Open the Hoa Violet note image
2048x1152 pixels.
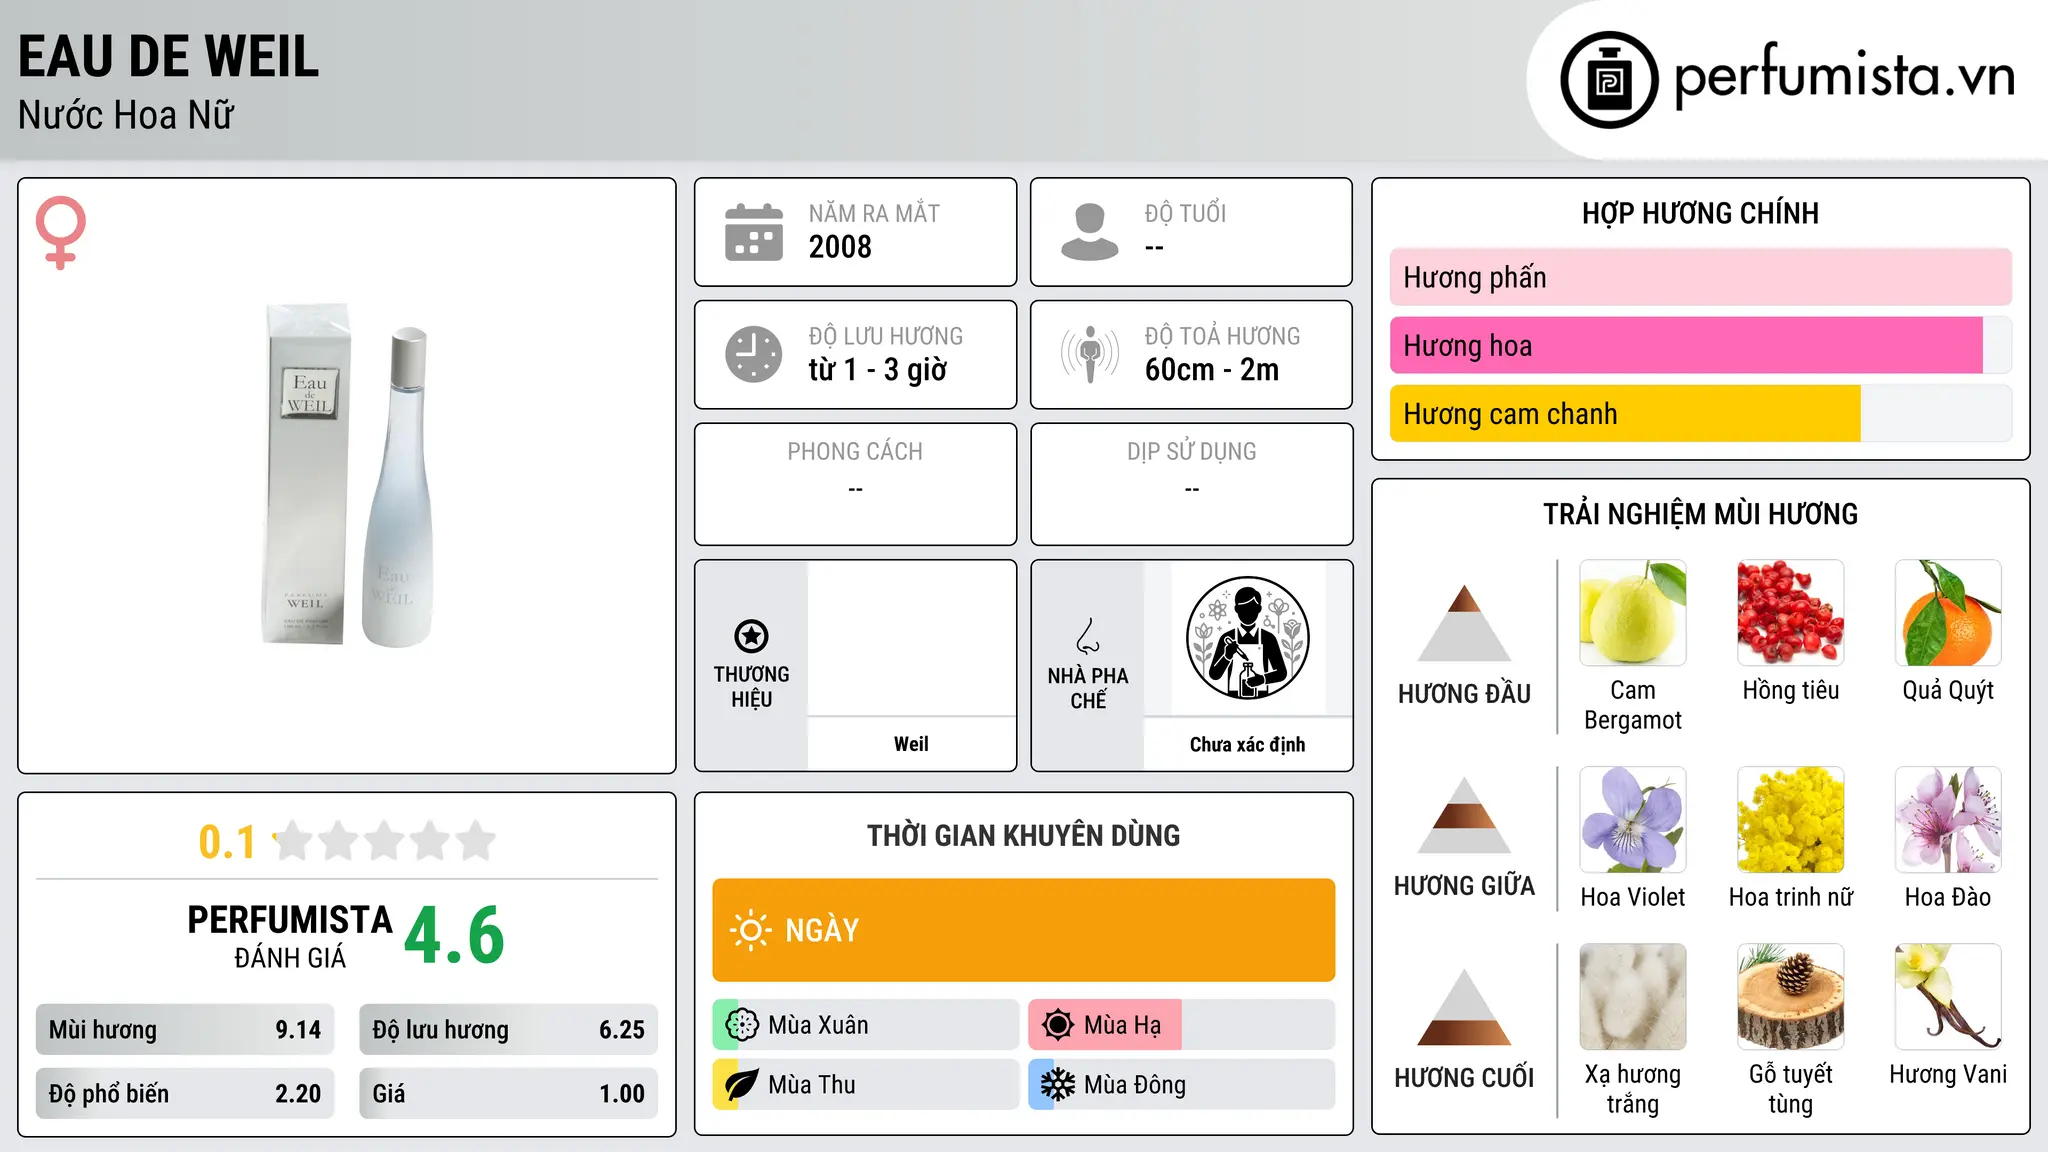pyautogui.click(x=1633, y=820)
